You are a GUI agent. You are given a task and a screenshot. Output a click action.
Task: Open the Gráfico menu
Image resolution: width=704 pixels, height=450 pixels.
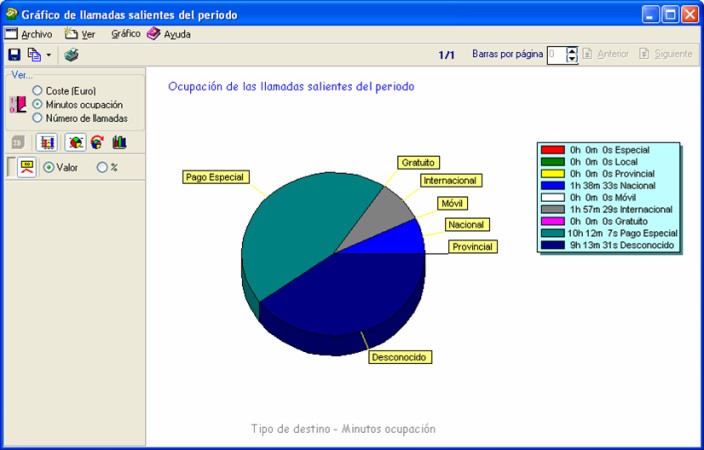tap(125, 33)
